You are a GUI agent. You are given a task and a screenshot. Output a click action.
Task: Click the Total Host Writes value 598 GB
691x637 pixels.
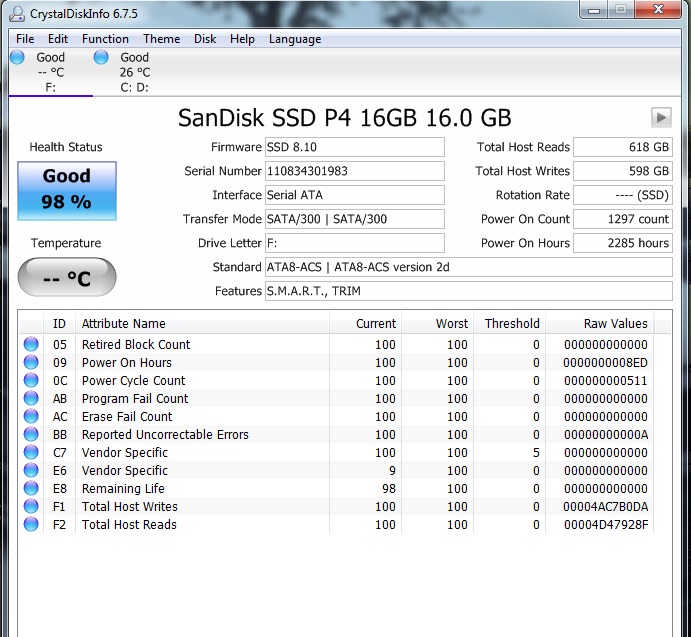pyautogui.click(x=623, y=171)
